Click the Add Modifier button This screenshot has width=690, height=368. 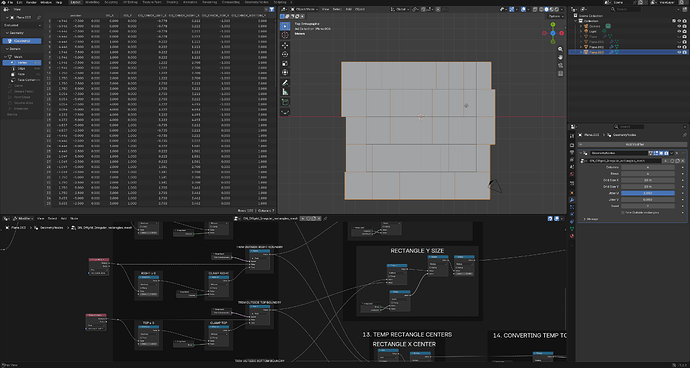(632, 144)
